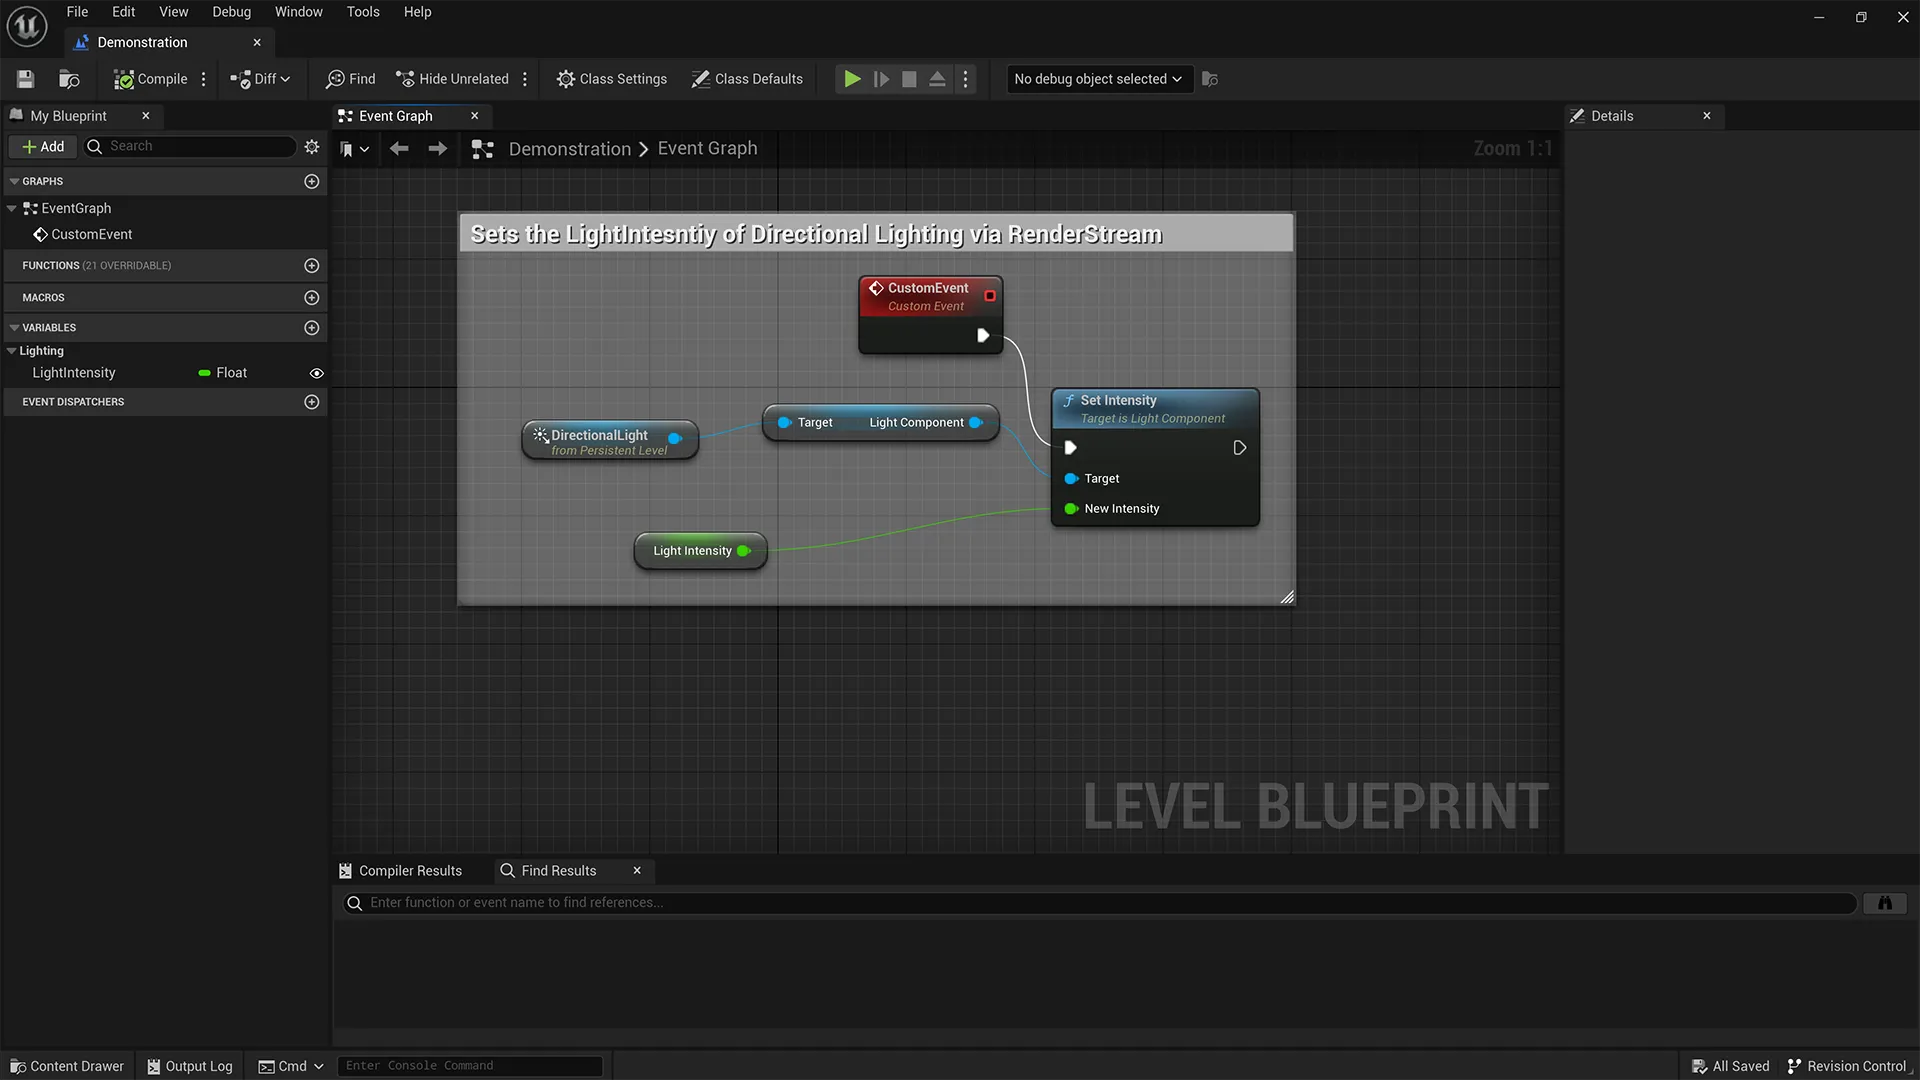This screenshot has width=1920, height=1080.
Task: Save the current blueprint
Action: 25,78
